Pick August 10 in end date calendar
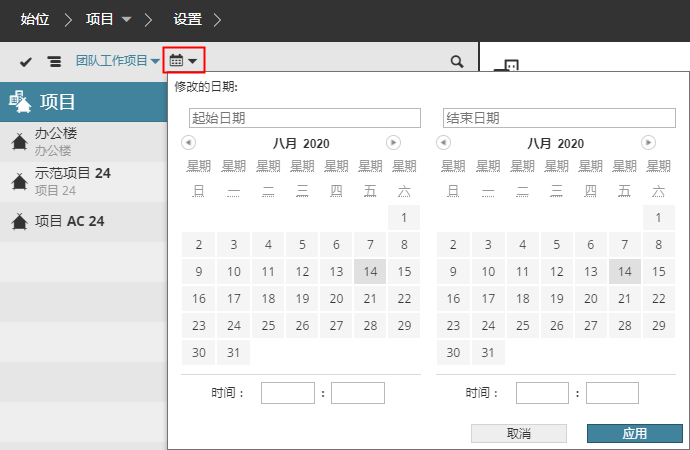 pos(488,271)
